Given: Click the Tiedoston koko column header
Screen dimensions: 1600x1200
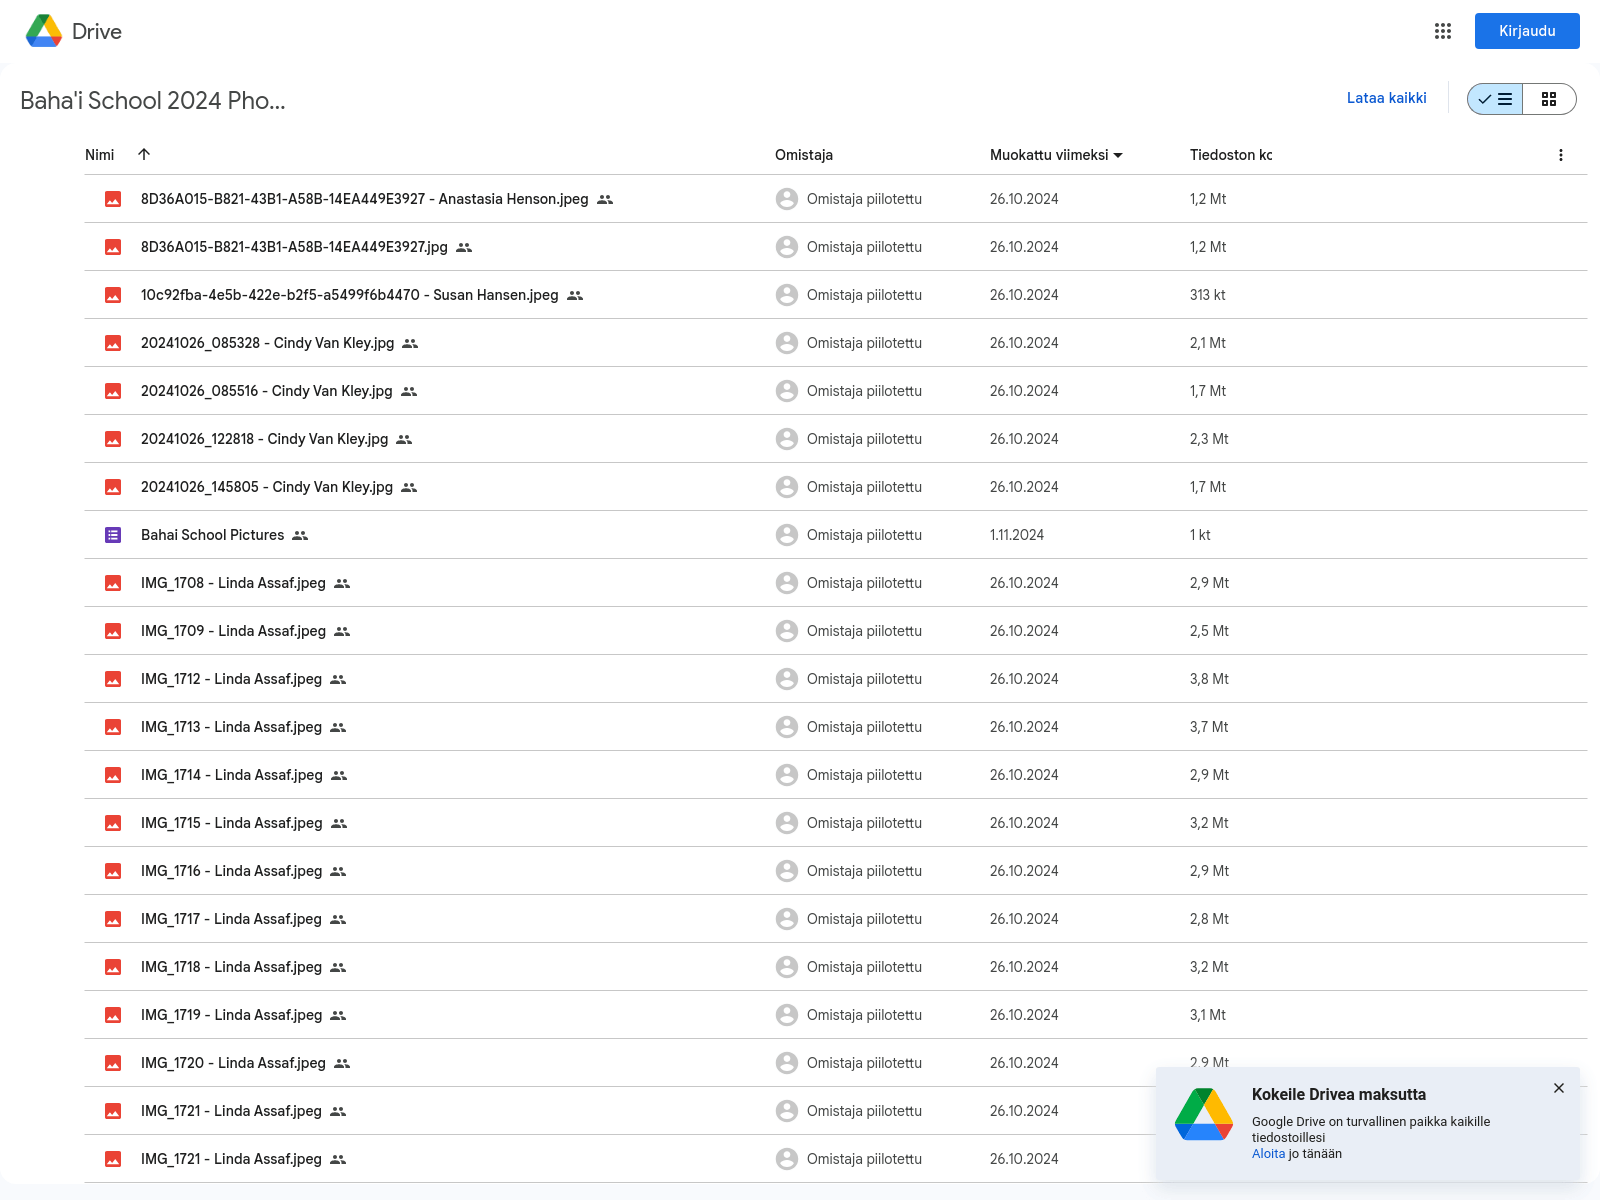Looking at the screenshot, I should pos(1231,155).
